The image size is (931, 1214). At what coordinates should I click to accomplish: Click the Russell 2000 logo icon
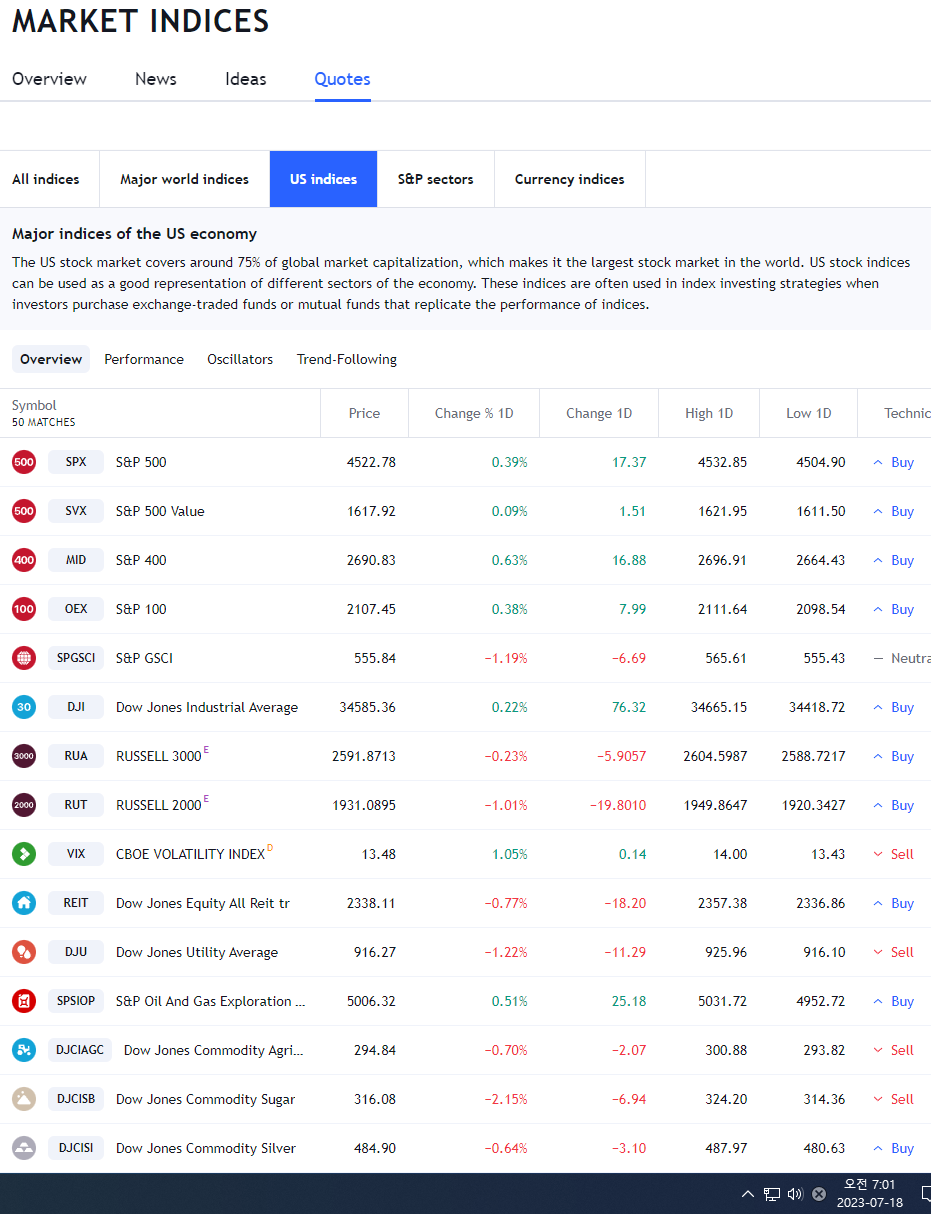pyautogui.click(x=24, y=805)
